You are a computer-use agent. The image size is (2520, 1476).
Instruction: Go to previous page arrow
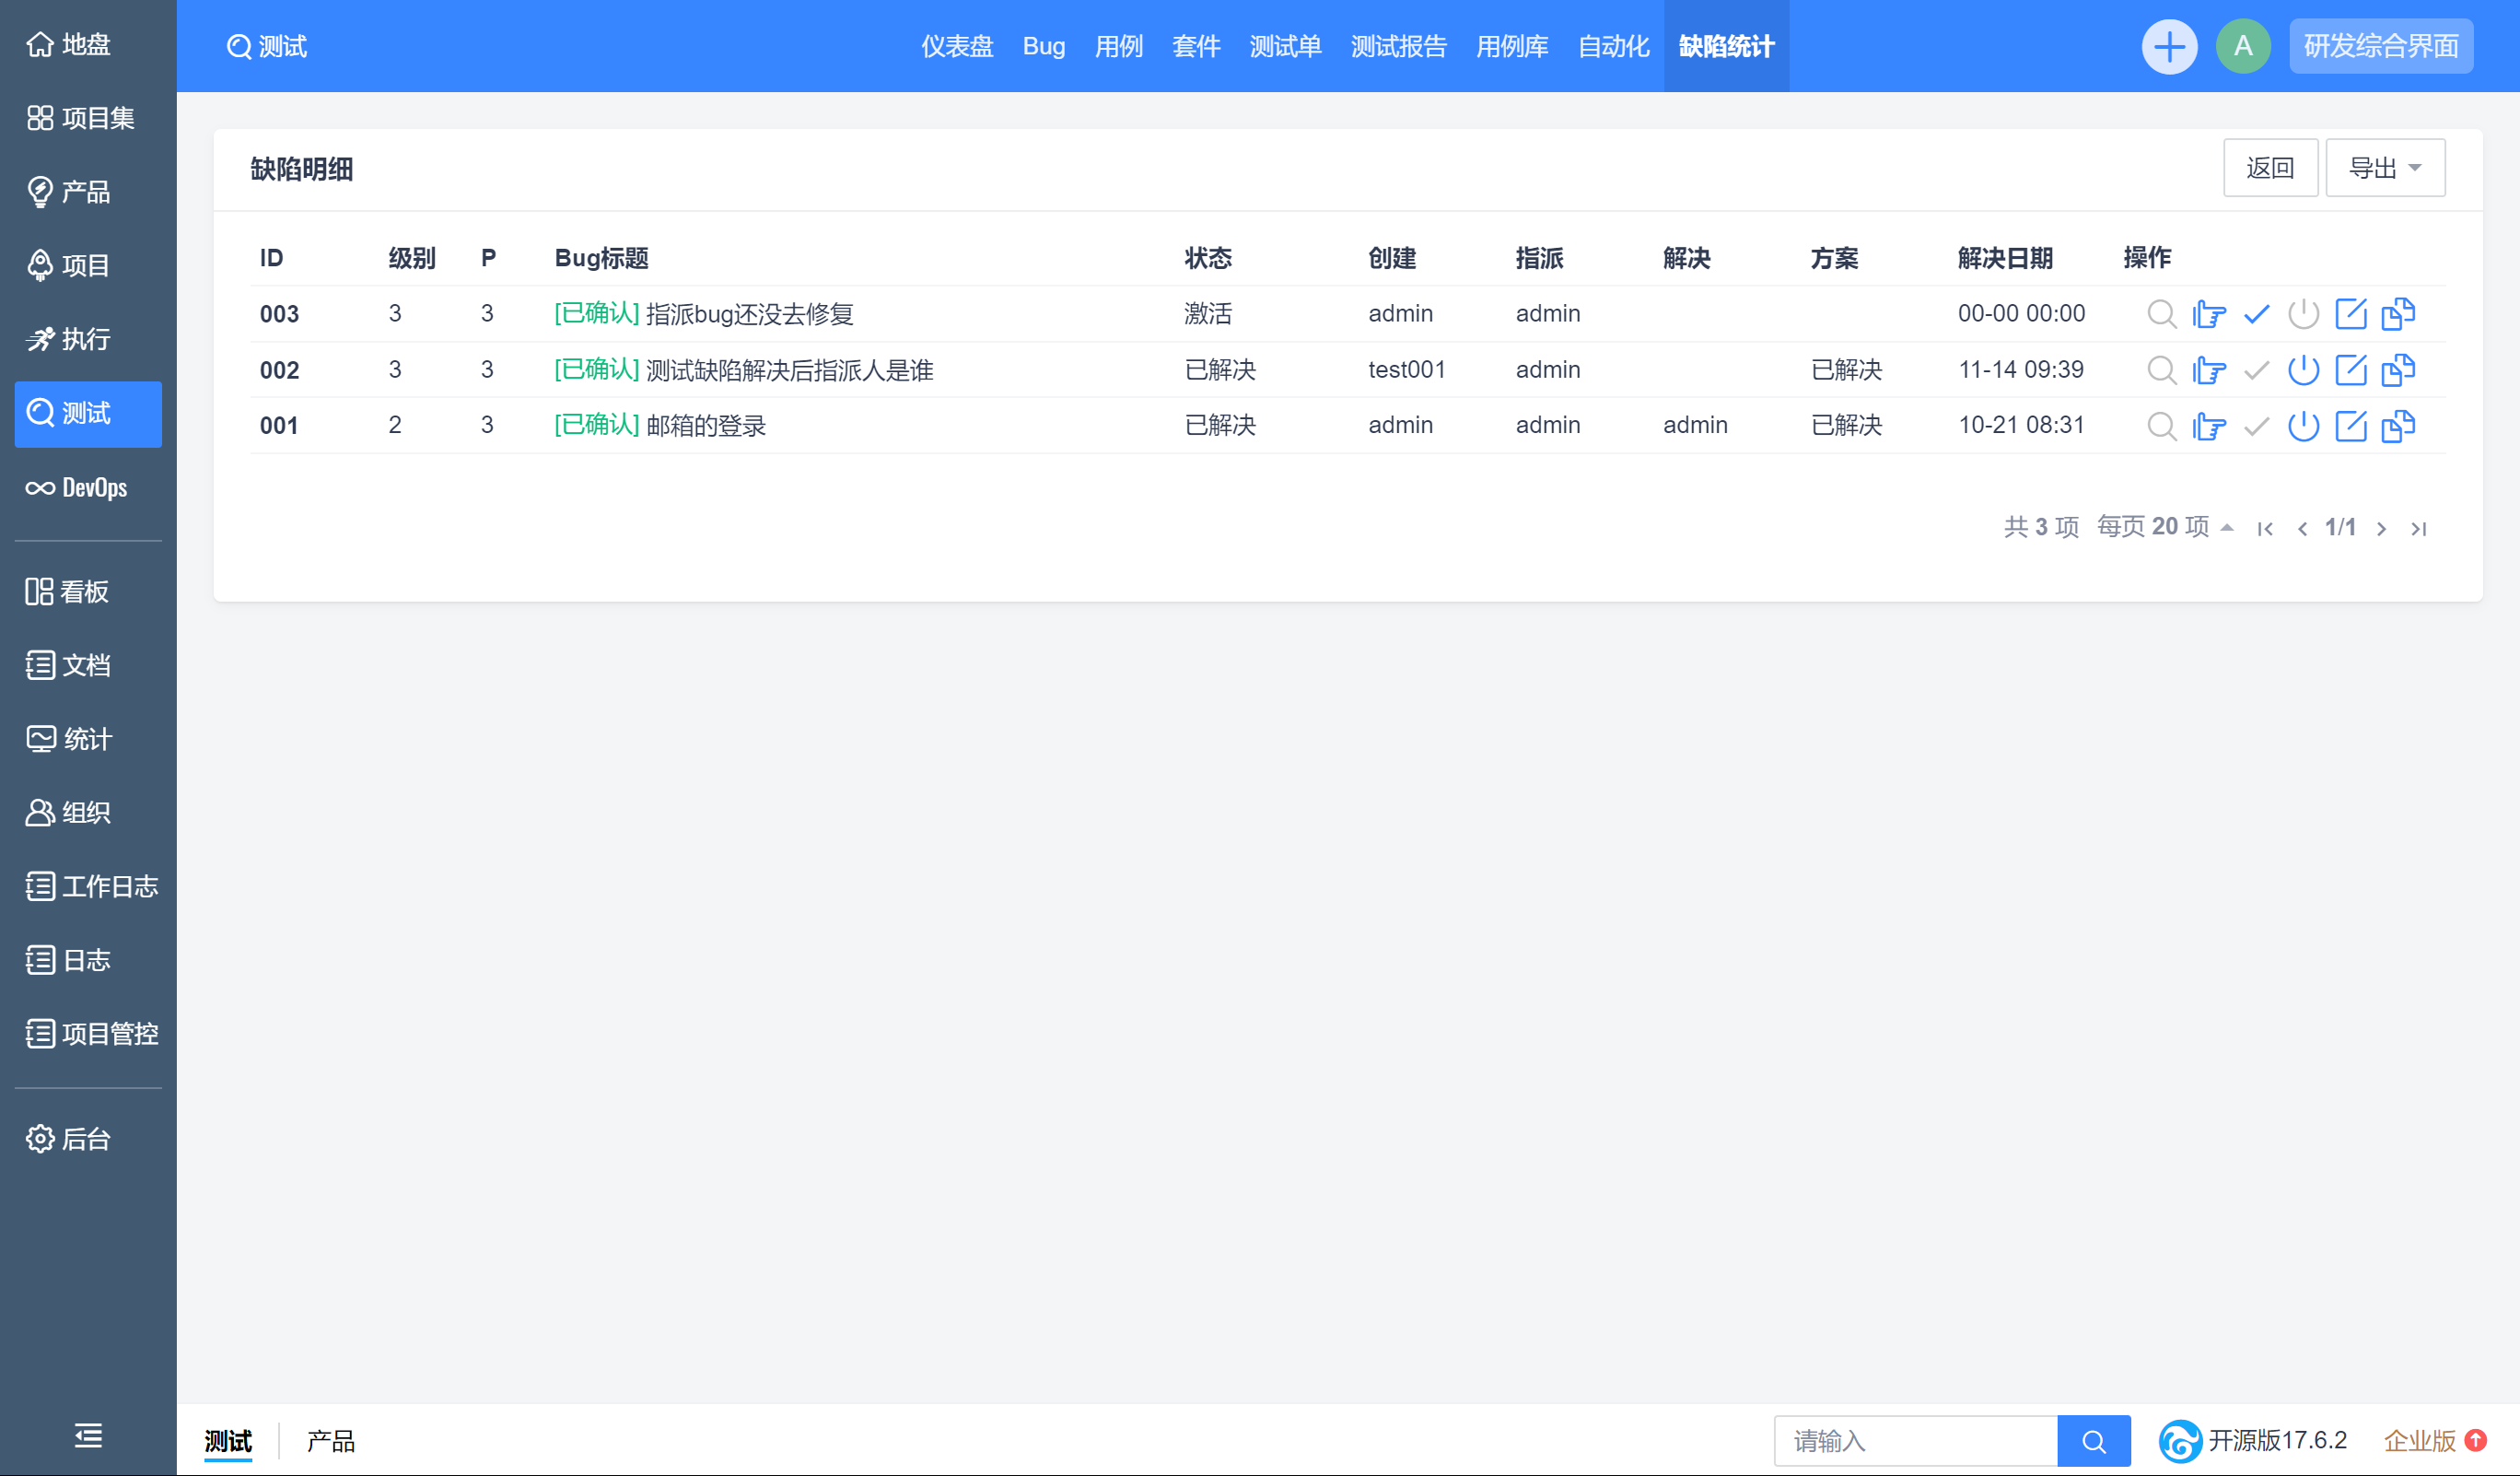[2302, 528]
